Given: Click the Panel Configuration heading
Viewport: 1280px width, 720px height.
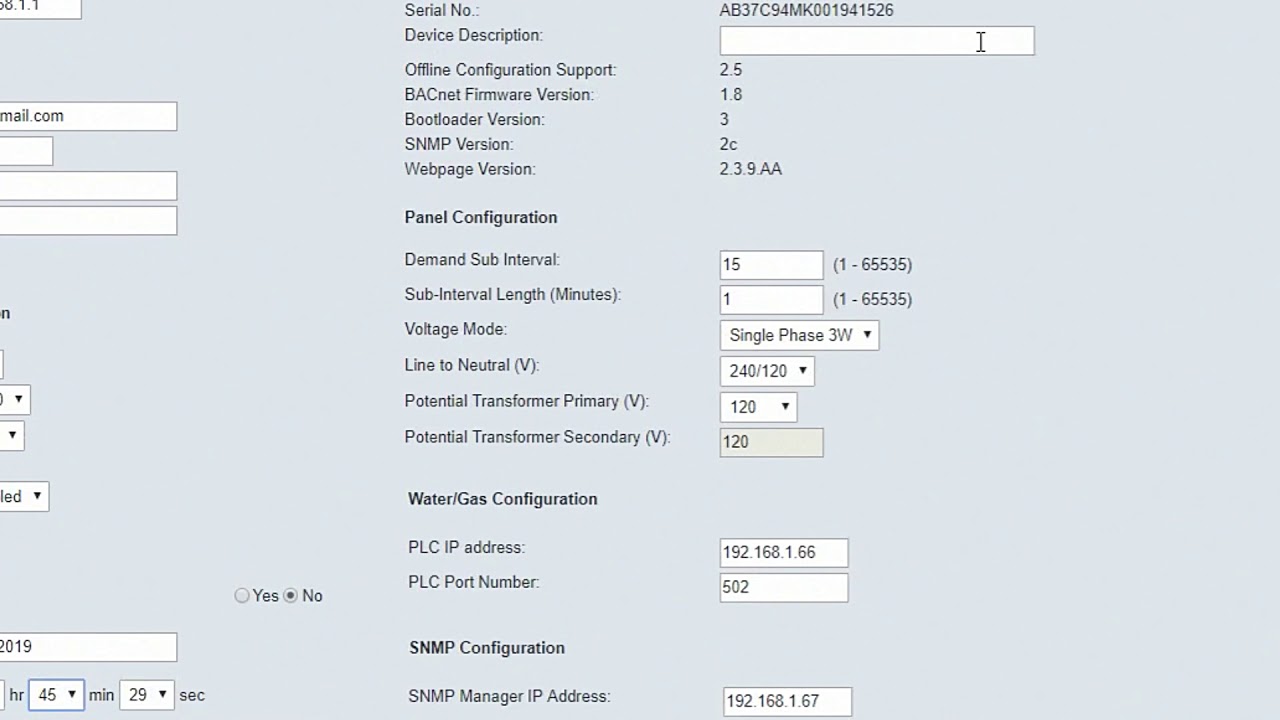Looking at the screenshot, I should pos(481,217).
